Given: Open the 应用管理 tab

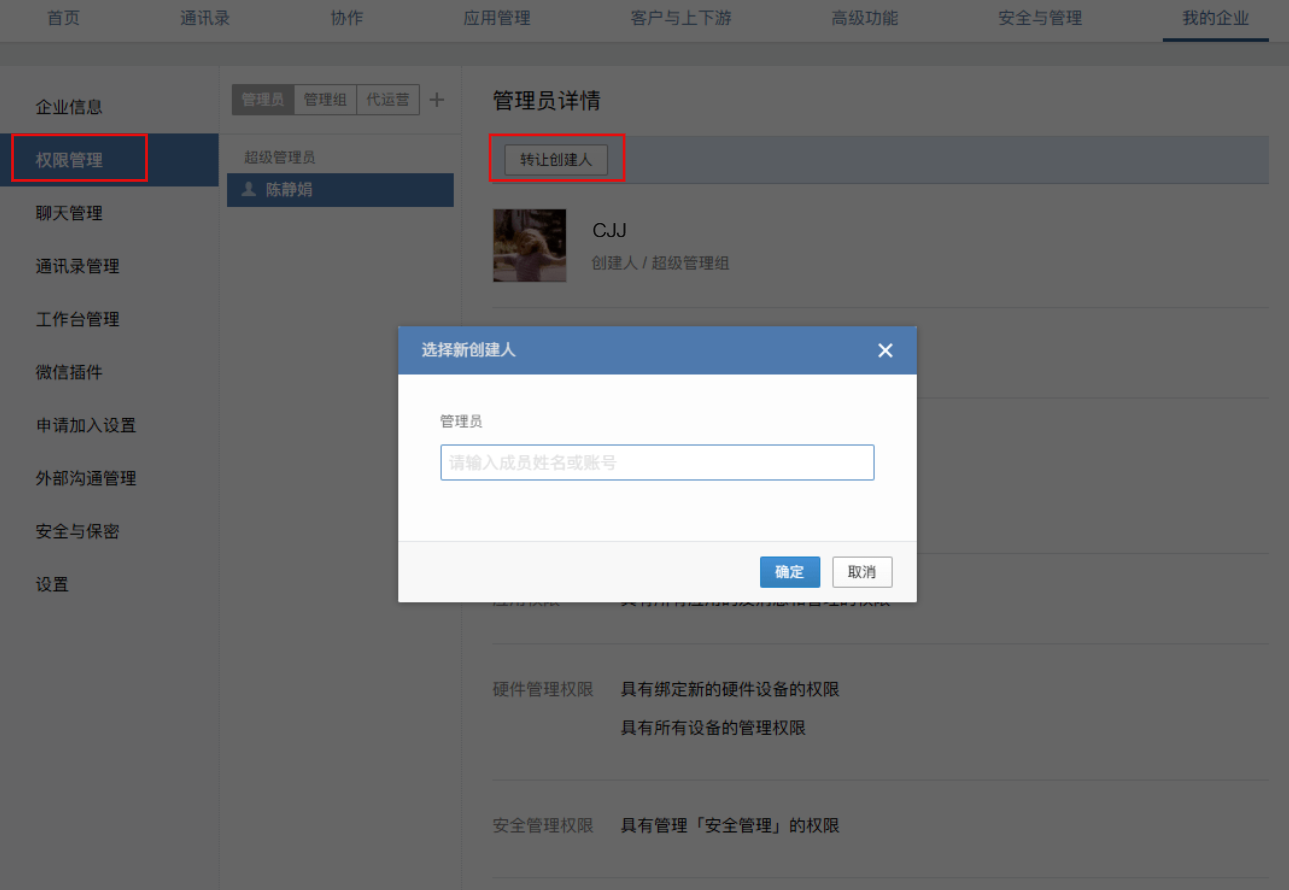Looking at the screenshot, I should point(497,18).
